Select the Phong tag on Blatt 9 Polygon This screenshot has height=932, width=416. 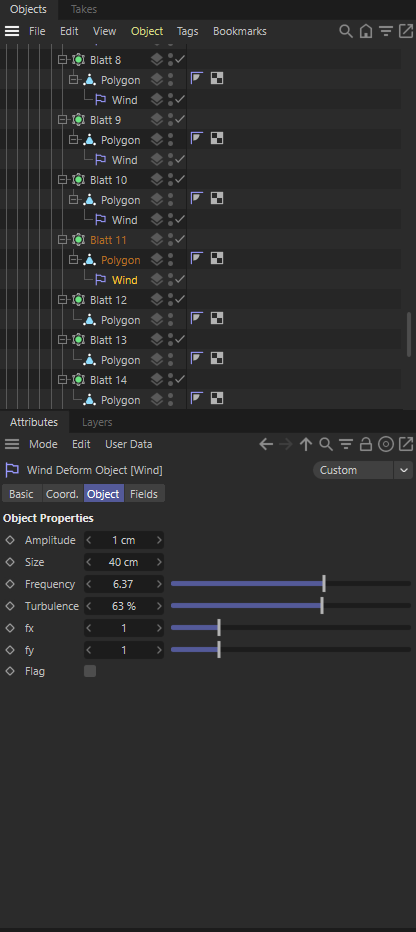point(197,138)
